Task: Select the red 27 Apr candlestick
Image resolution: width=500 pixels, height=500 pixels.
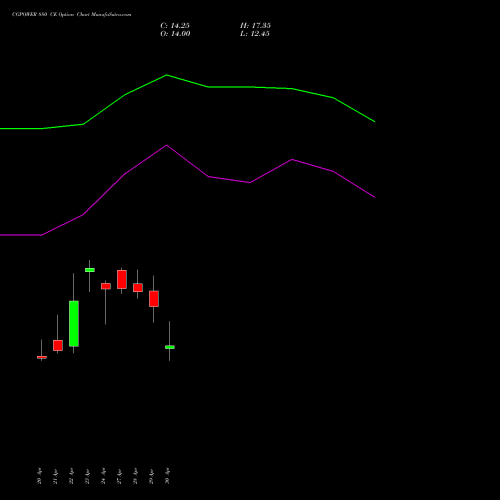Action: [x=122, y=279]
